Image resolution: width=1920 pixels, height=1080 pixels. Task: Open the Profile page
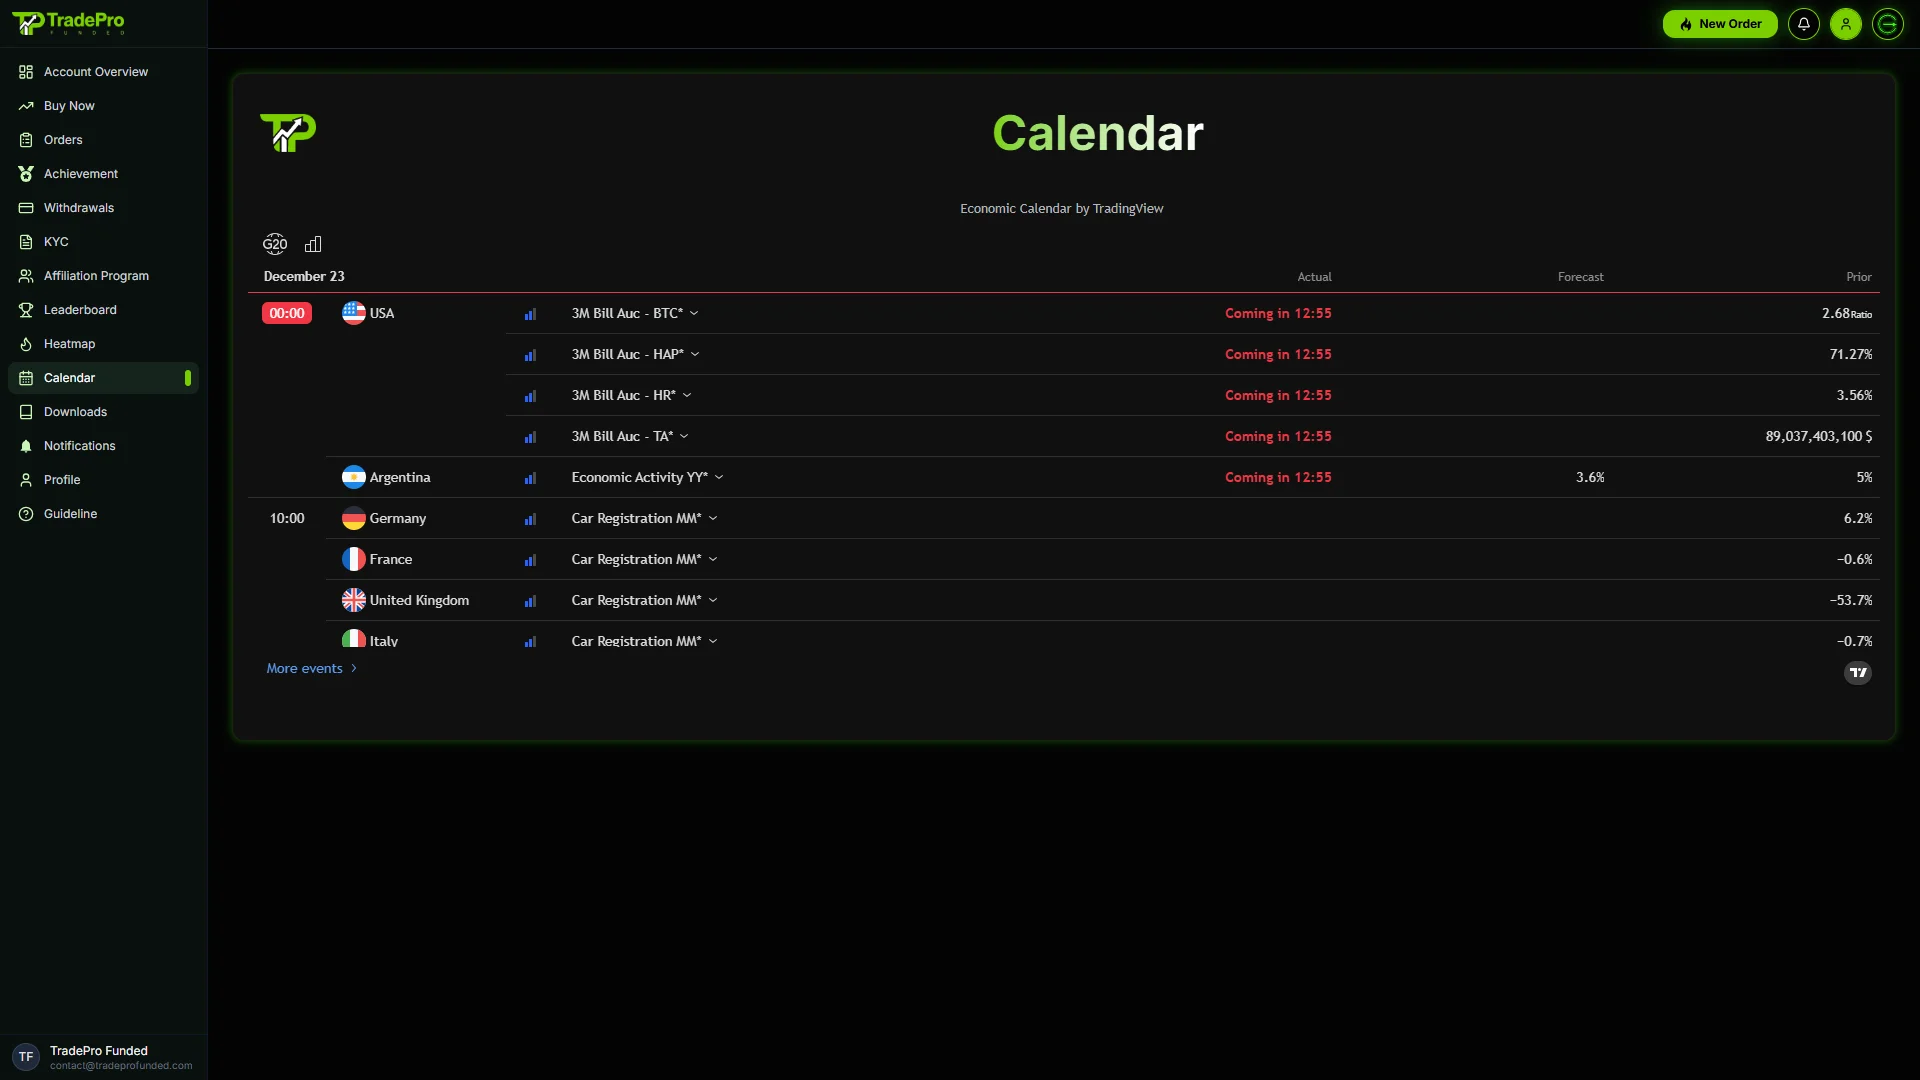click(103, 480)
